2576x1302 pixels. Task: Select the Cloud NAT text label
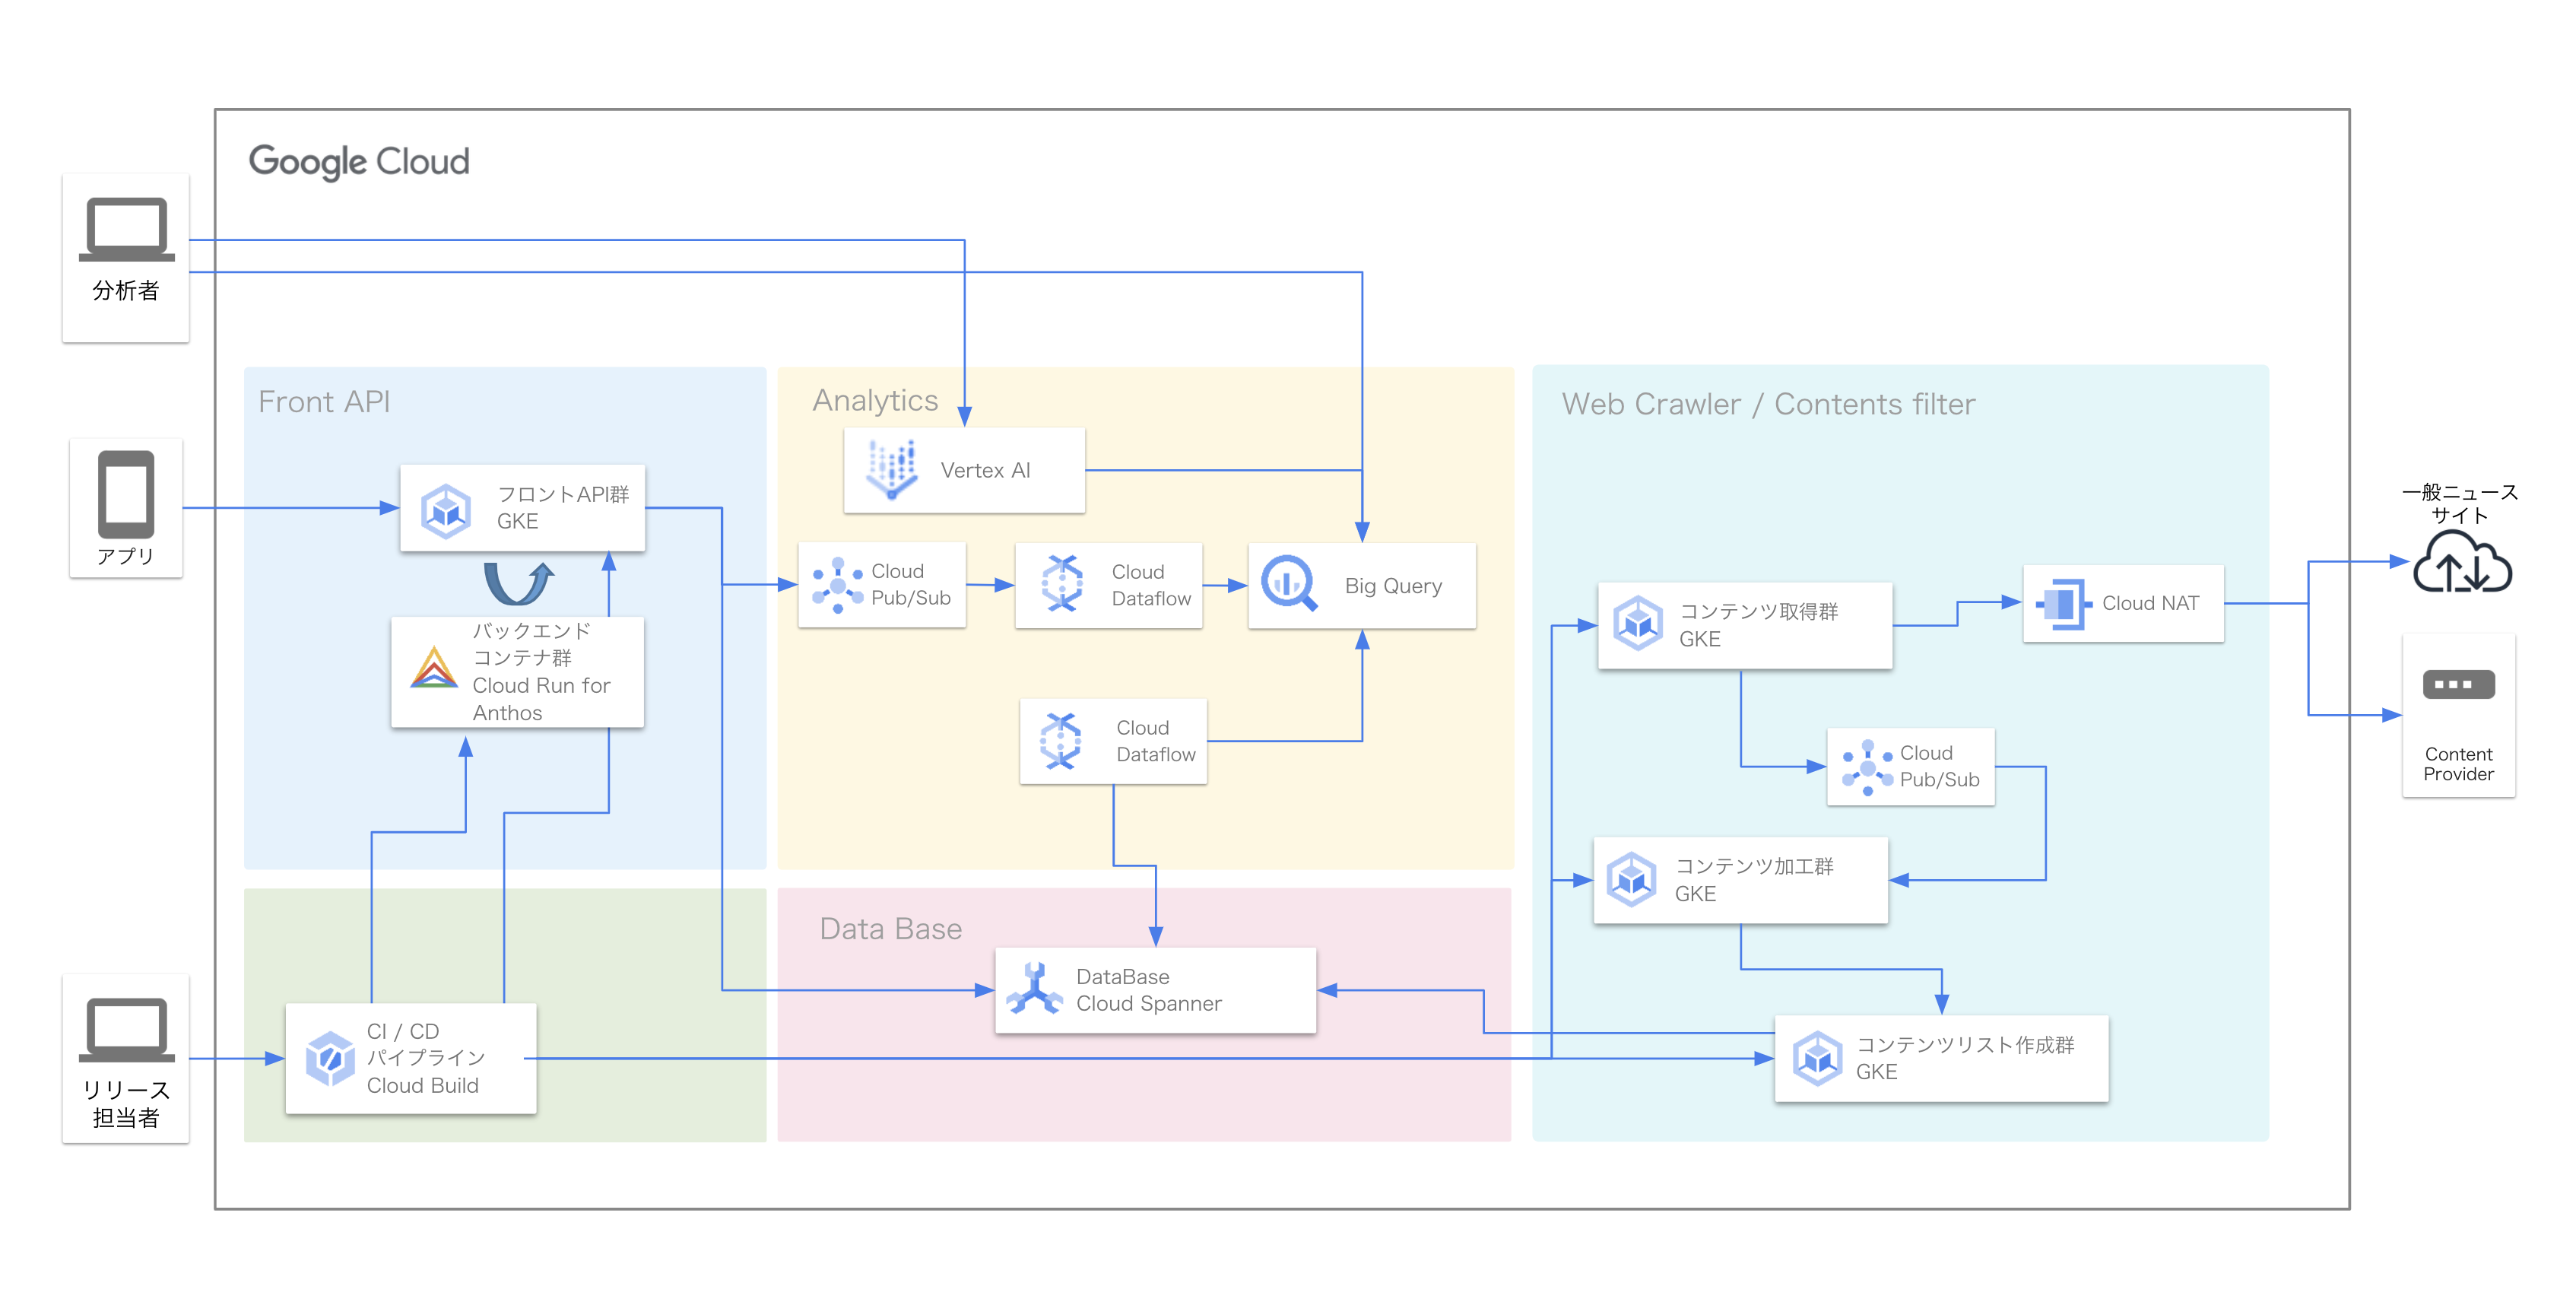(2150, 603)
